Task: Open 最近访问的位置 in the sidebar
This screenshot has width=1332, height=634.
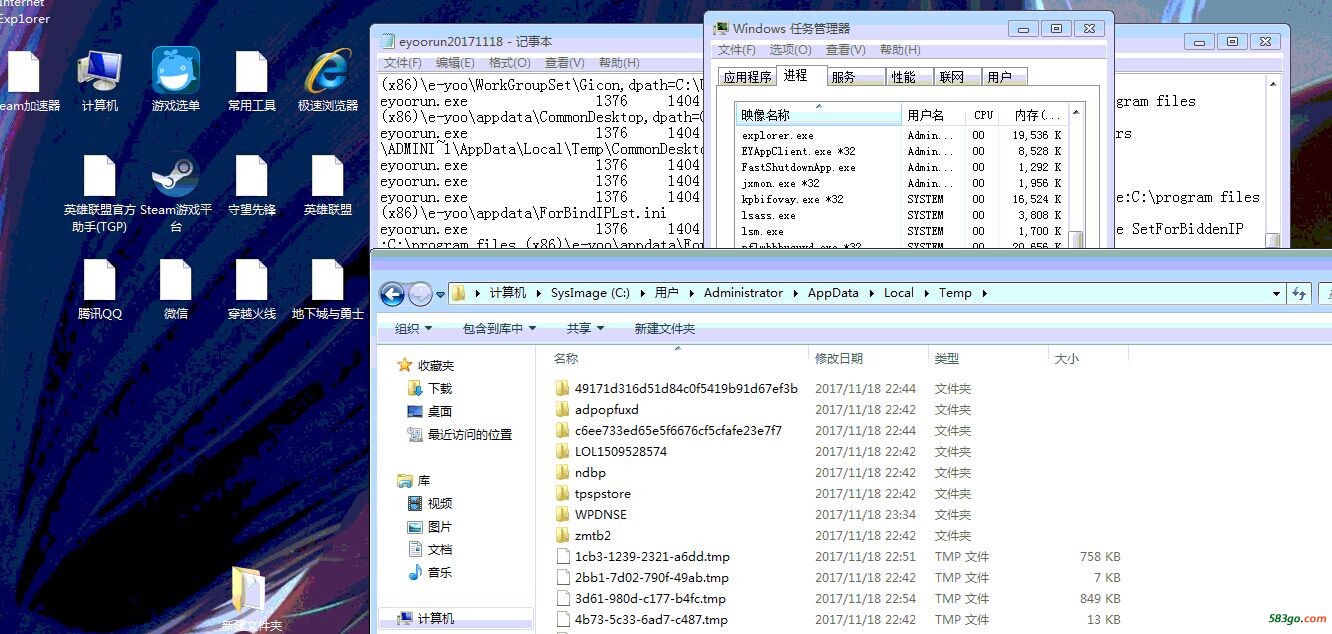Action: [460, 434]
